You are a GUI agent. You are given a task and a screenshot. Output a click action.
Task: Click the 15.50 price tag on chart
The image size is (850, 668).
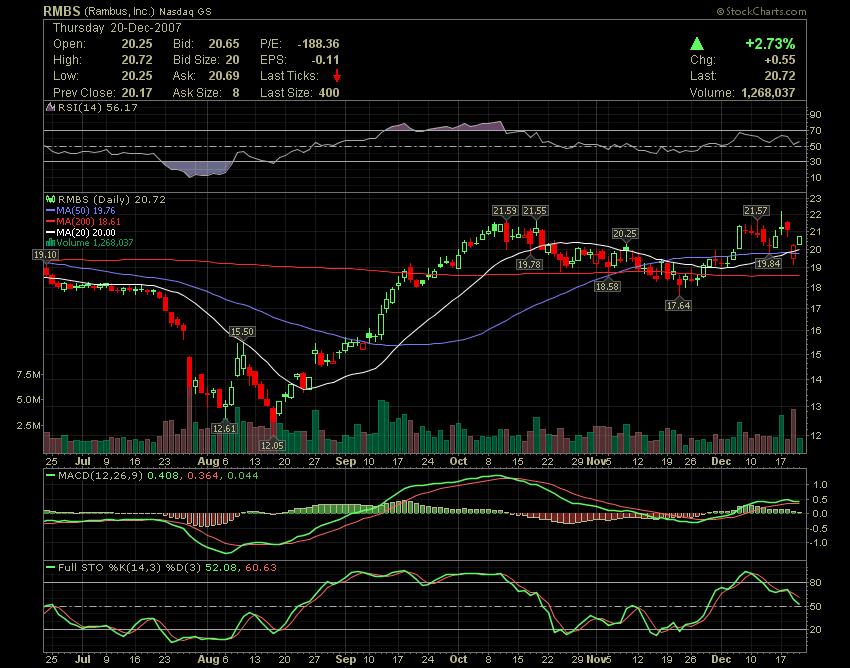pos(242,332)
